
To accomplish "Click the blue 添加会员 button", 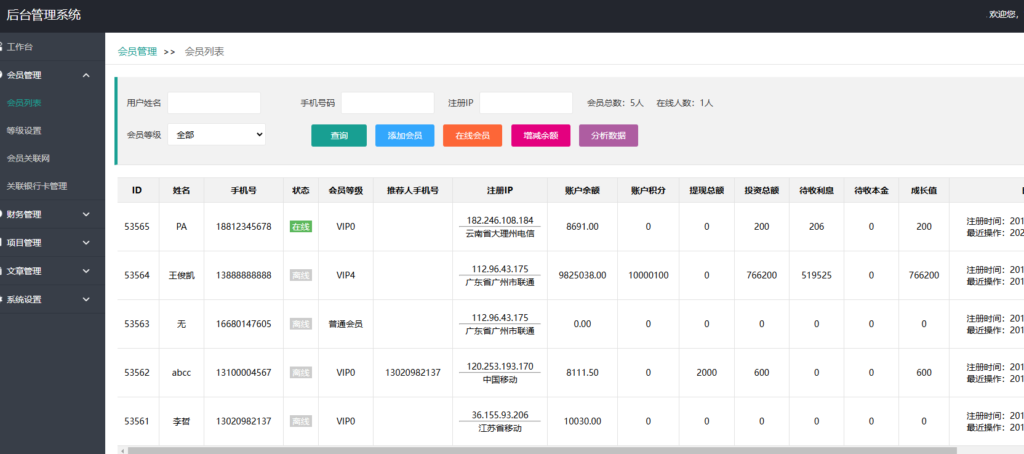I will (x=404, y=135).
